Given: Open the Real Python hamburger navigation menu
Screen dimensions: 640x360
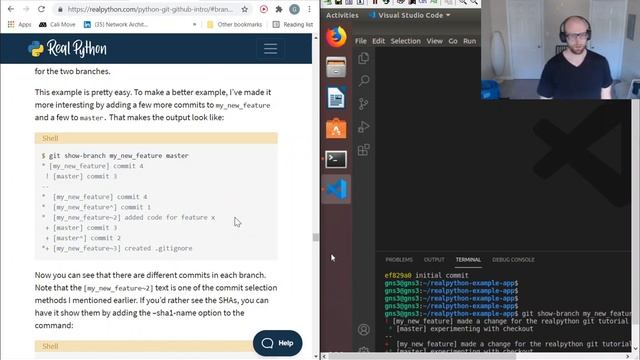Looking at the screenshot, I should [x=270, y=49].
